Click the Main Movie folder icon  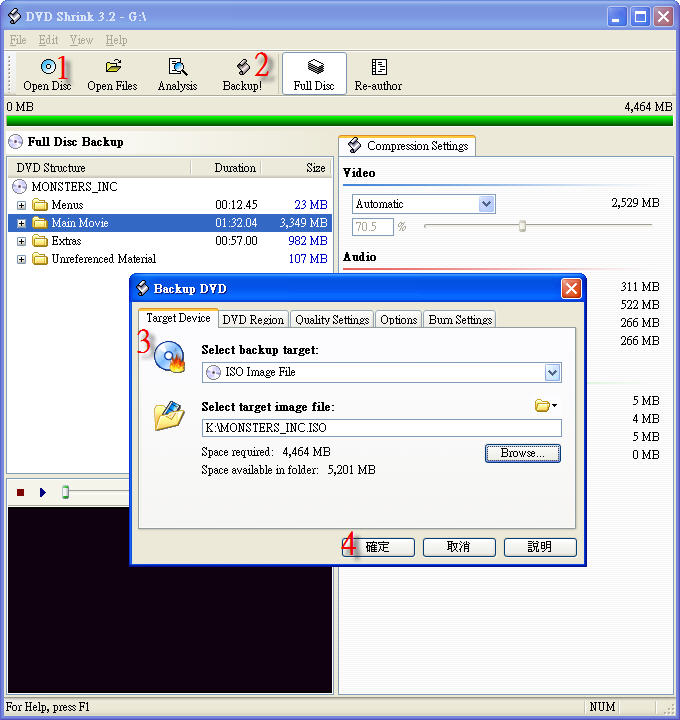tap(40, 223)
